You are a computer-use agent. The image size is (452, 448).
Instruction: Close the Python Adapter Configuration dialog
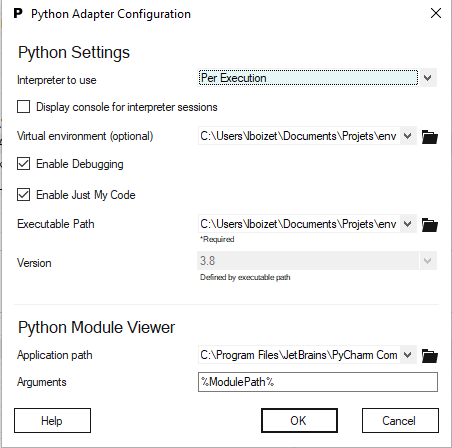436,14
